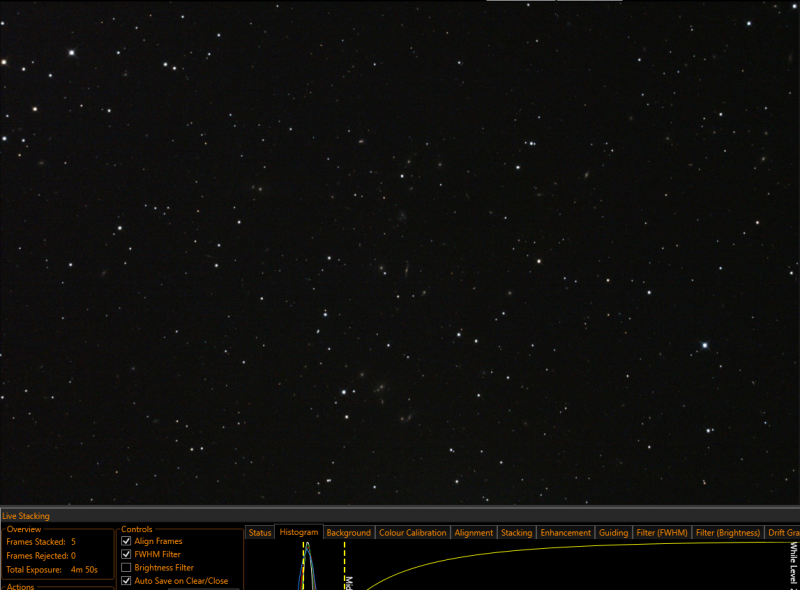Open the Alignment tab
The height and width of the screenshot is (590, 800).
[x=474, y=533]
